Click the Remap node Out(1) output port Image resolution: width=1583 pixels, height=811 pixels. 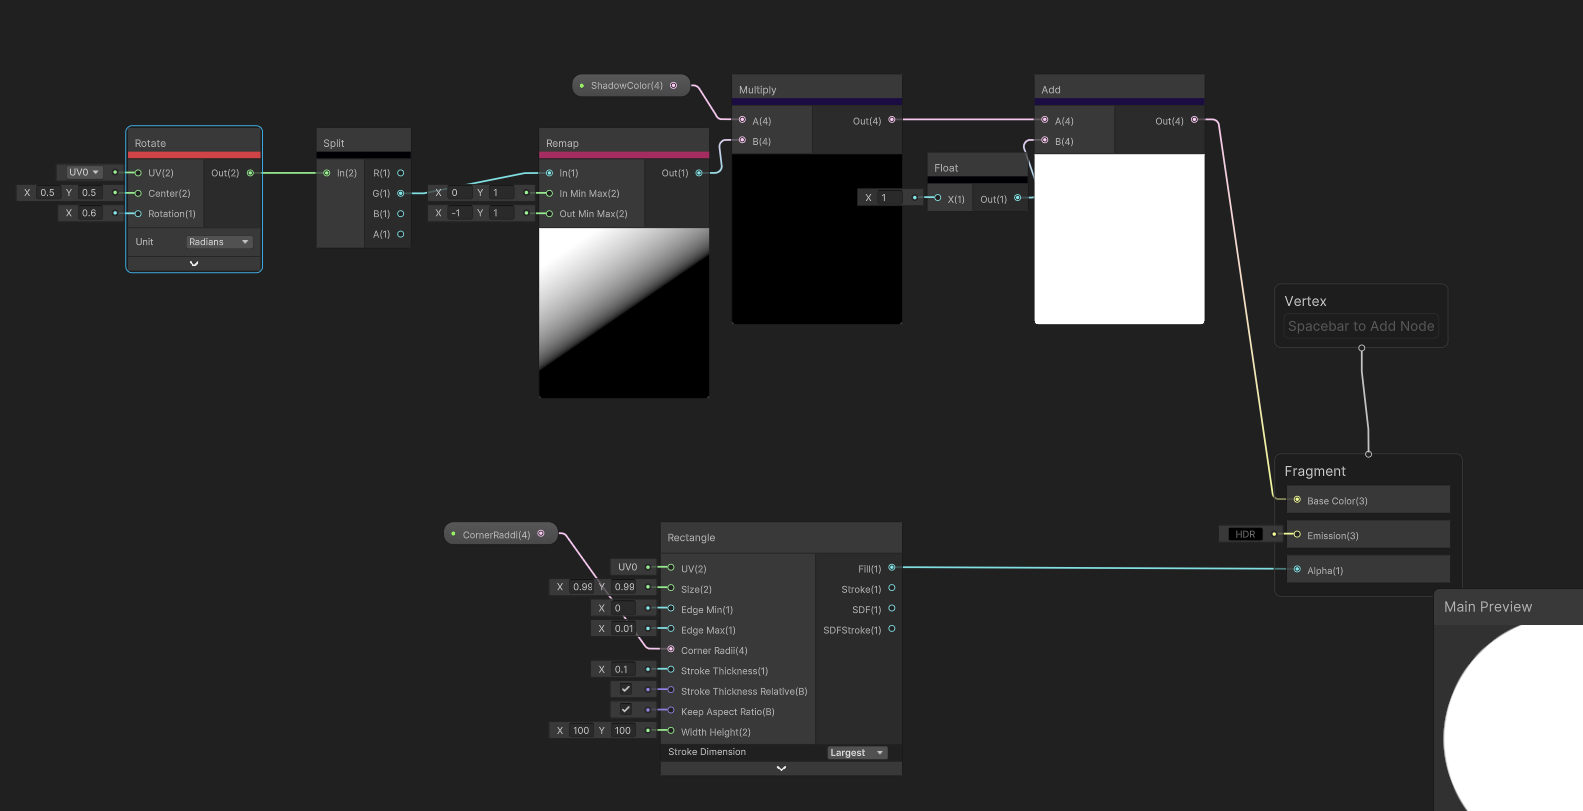point(699,173)
